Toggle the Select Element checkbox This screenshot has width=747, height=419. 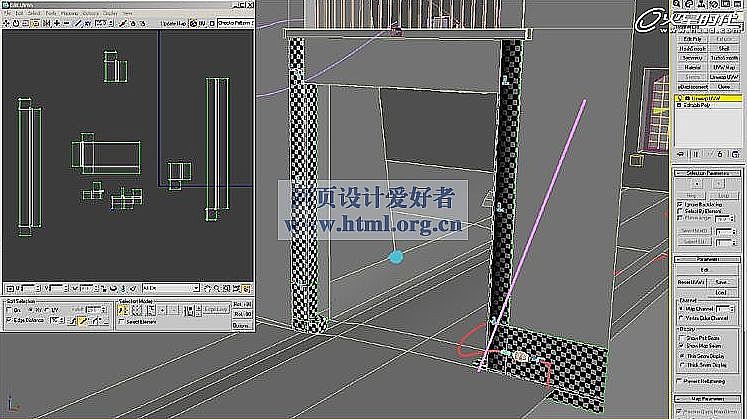point(121,322)
